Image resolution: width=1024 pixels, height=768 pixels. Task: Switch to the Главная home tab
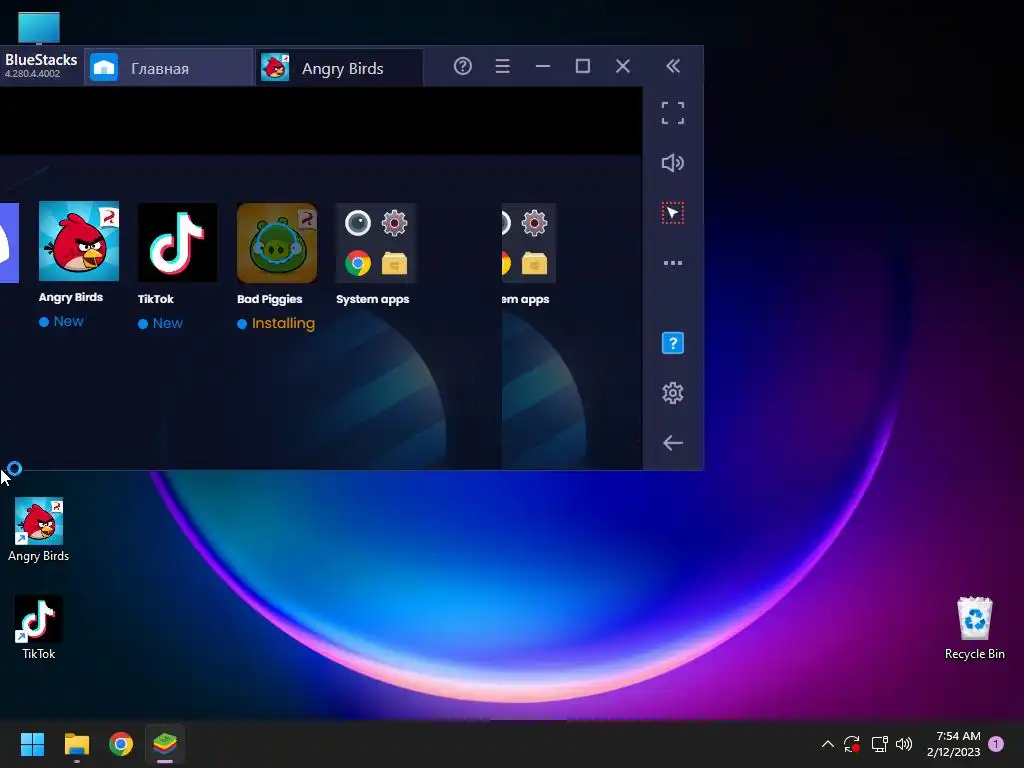coord(168,68)
